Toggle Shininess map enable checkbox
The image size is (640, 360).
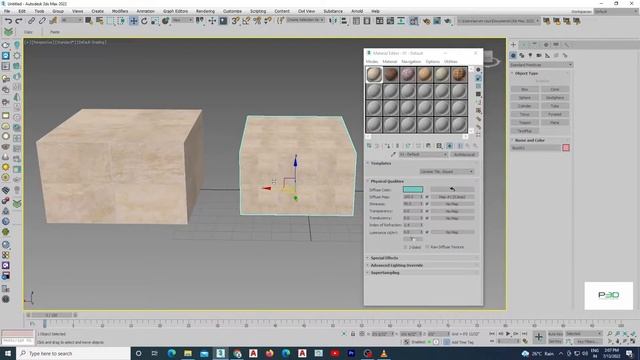[x=427, y=204]
